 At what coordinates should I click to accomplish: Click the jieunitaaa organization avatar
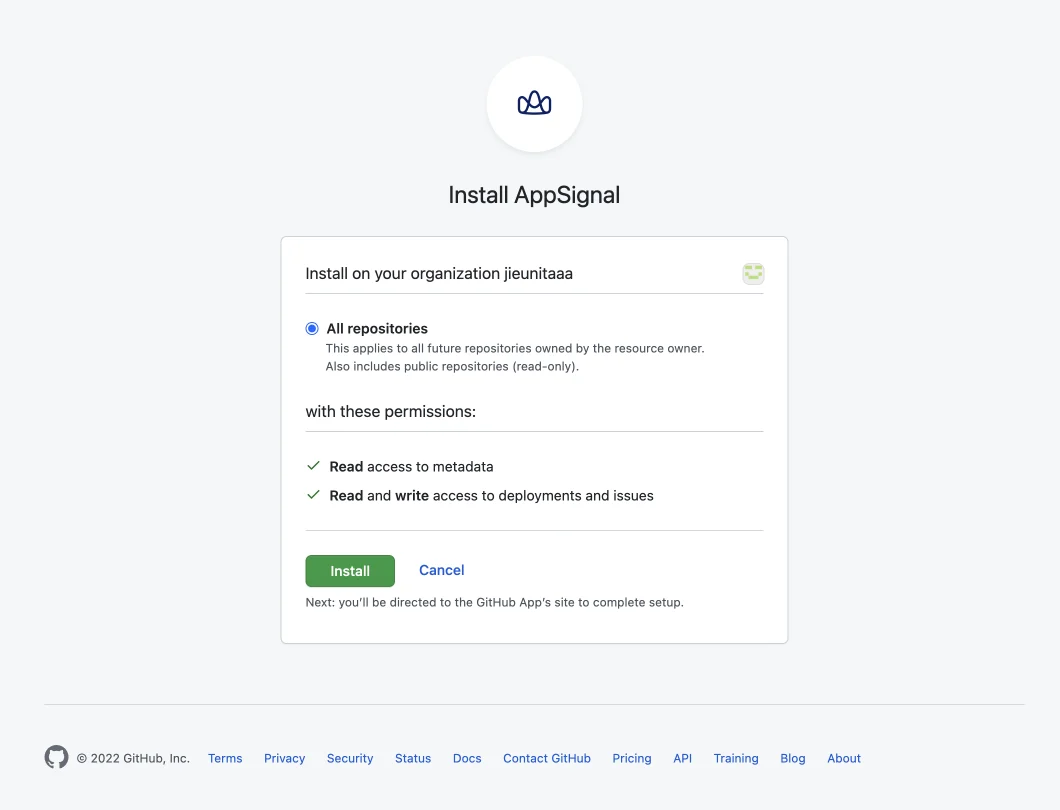[752, 273]
